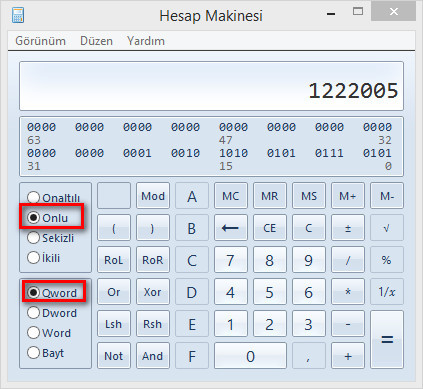
Task: Click the RoL rotate left button
Action: (x=114, y=260)
